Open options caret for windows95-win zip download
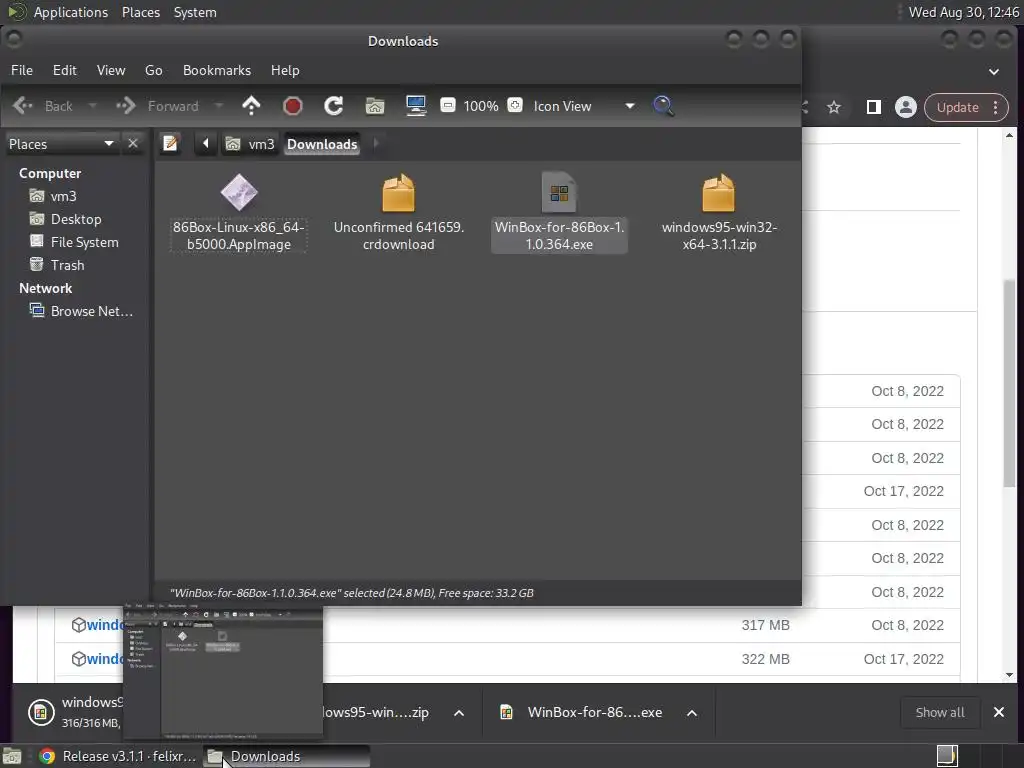Viewport: 1024px width, 768px height. (459, 713)
